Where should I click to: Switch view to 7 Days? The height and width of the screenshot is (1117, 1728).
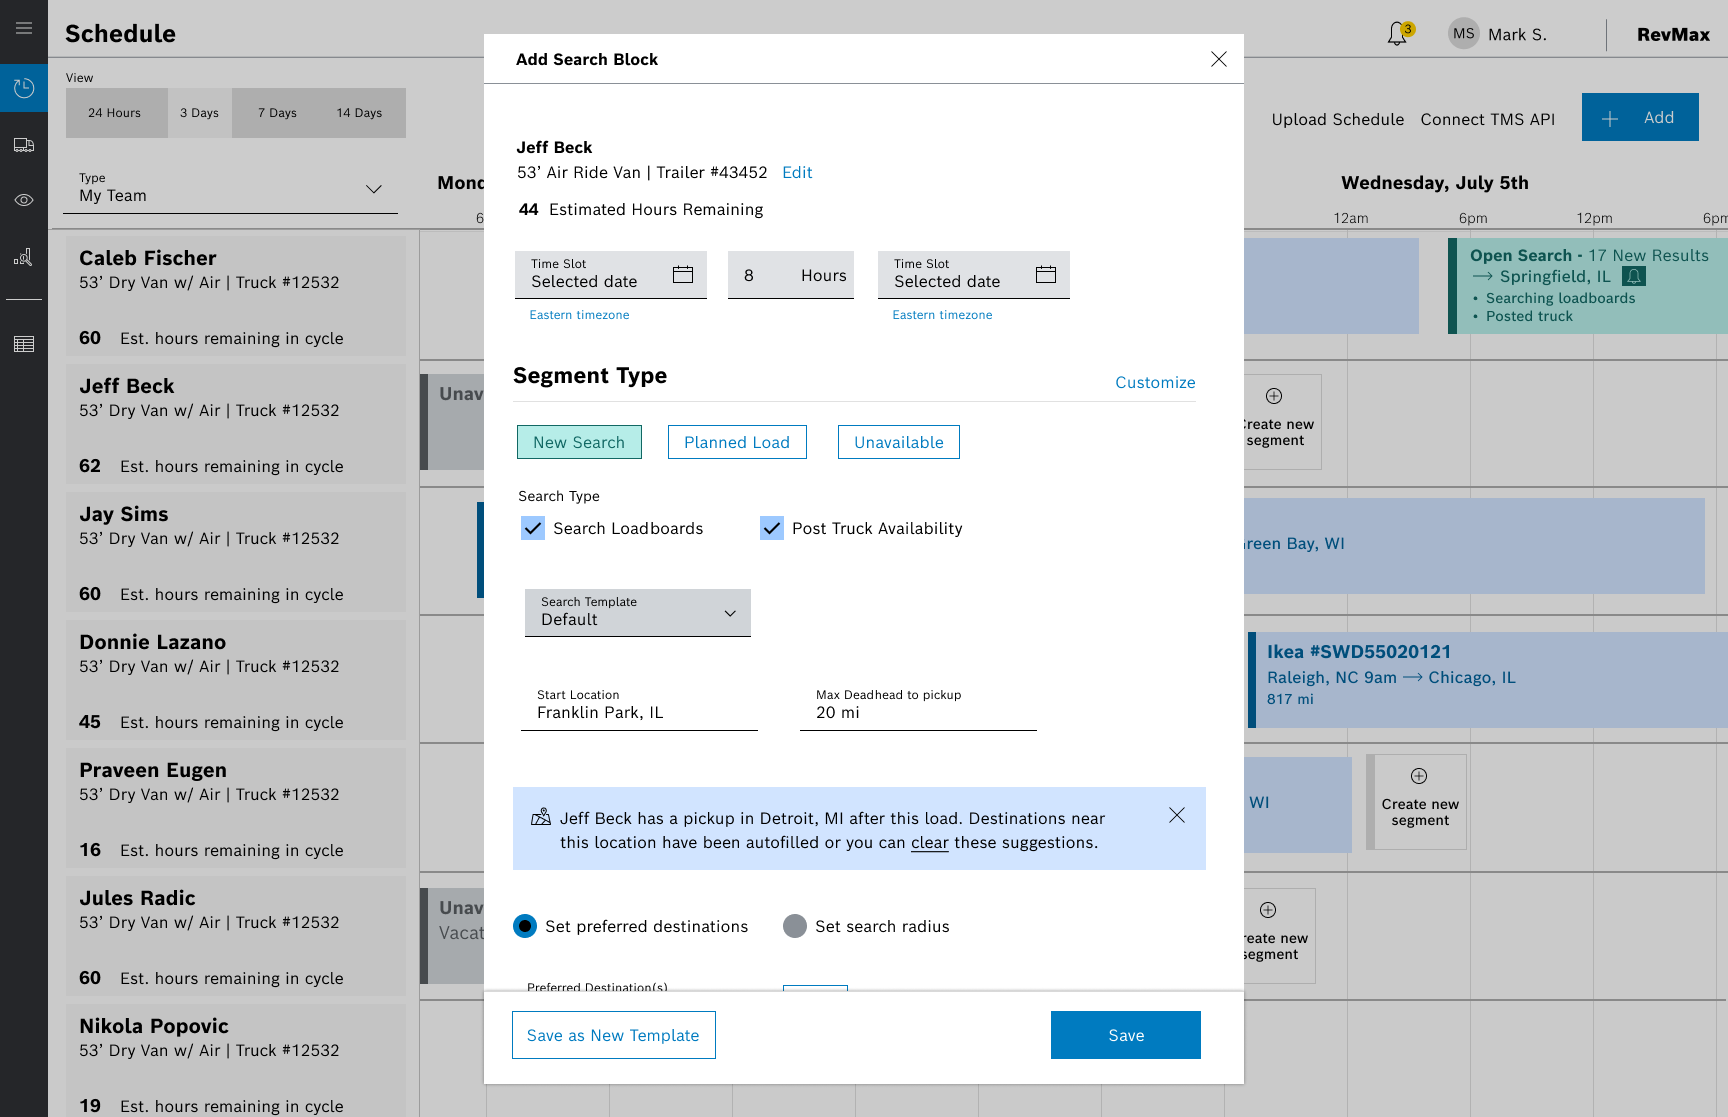(x=277, y=113)
